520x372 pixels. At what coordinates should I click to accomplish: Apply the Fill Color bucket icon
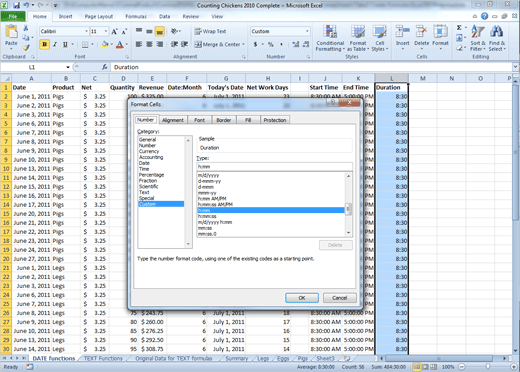pos(105,44)
